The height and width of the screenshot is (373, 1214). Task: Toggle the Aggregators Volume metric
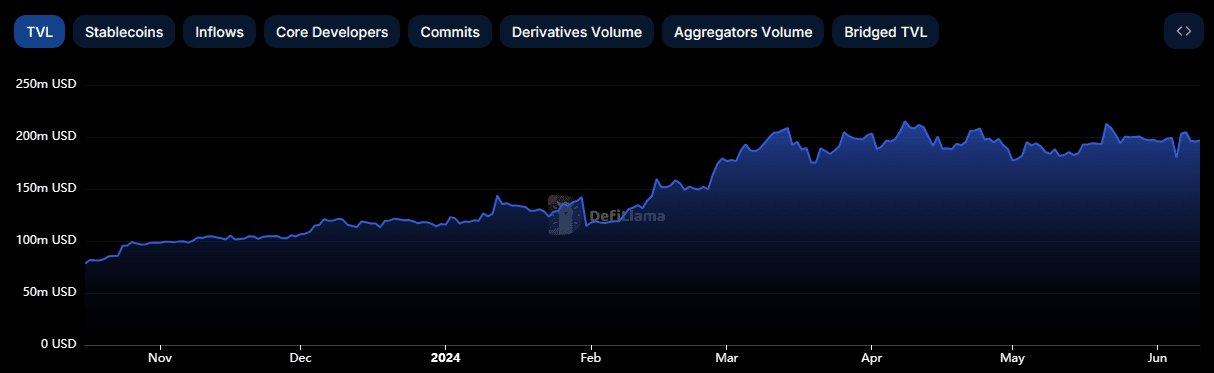click(743, 32)
